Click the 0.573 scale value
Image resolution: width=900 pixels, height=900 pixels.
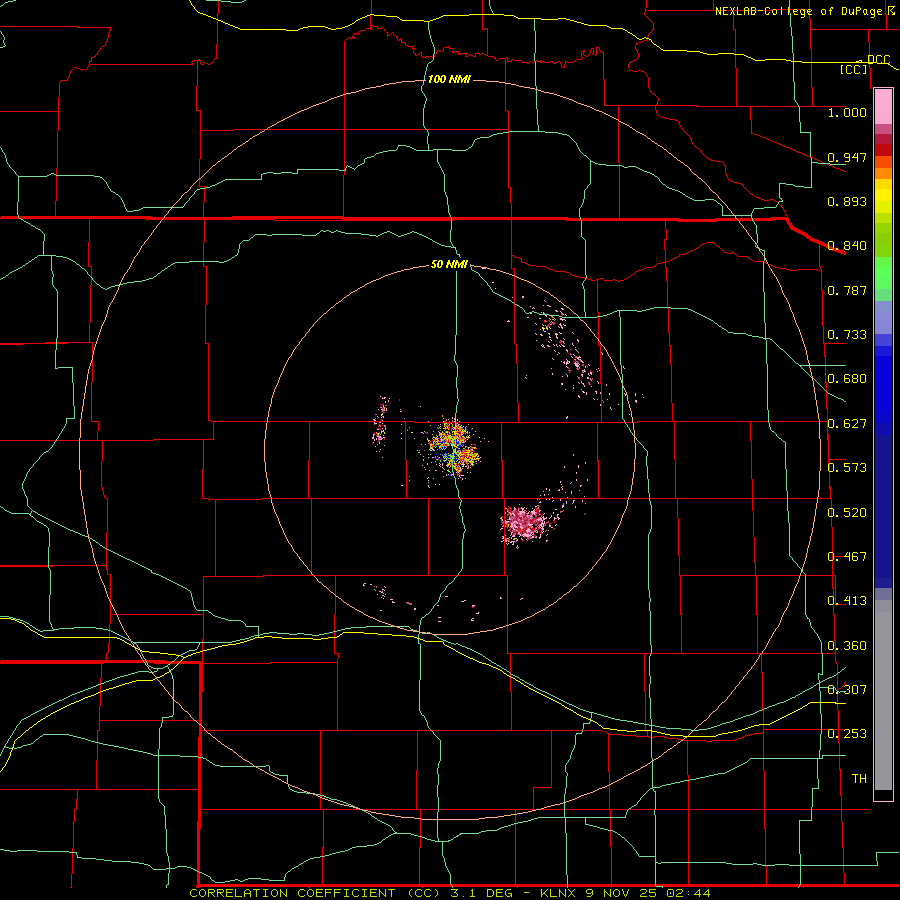[847, 468]
